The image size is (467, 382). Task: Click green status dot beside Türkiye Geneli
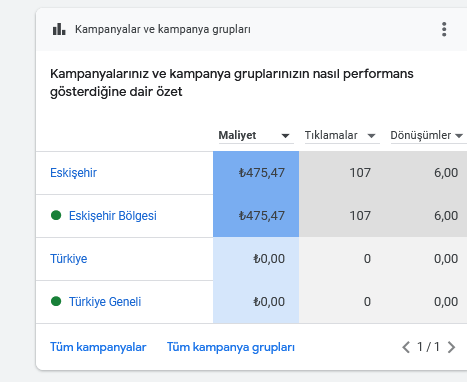(x=56, y=301)
